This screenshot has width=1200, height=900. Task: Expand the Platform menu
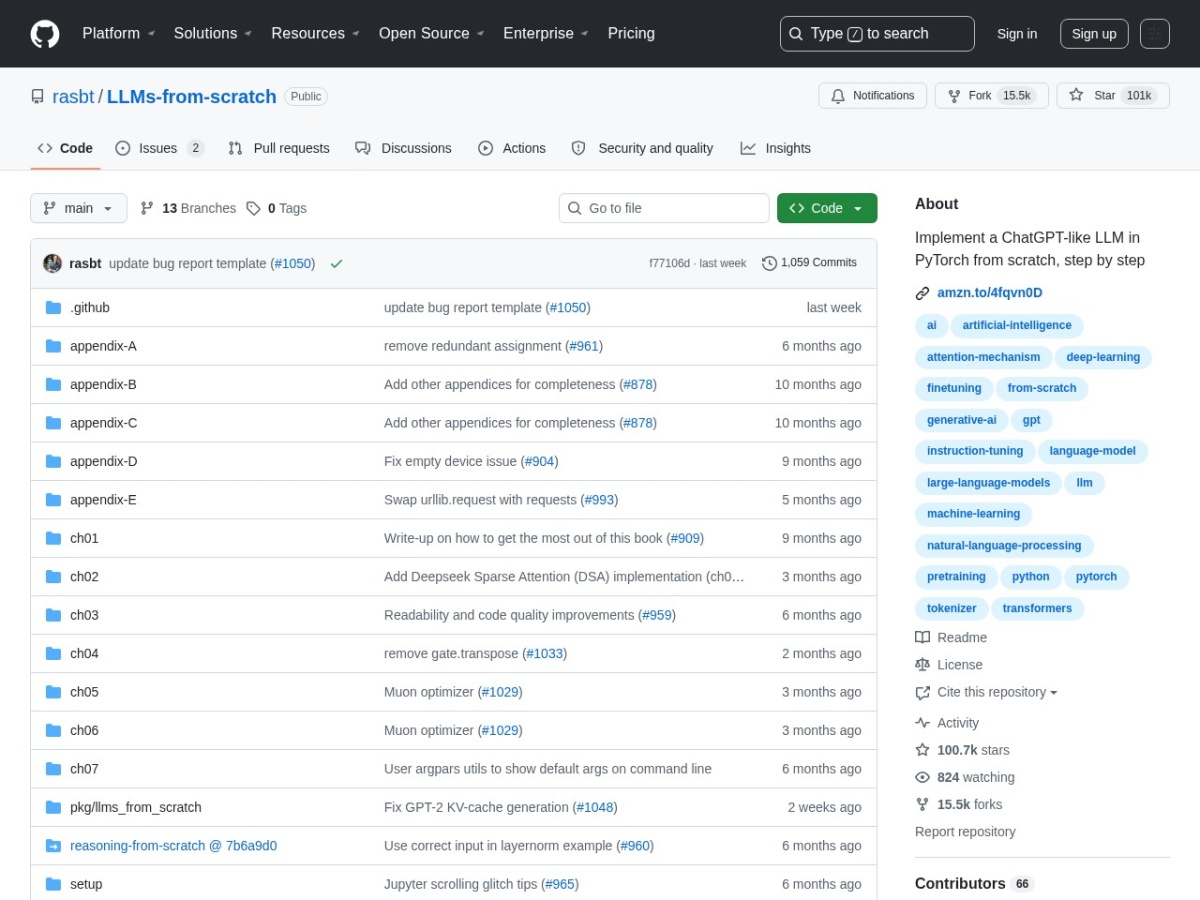coord(119,33)
